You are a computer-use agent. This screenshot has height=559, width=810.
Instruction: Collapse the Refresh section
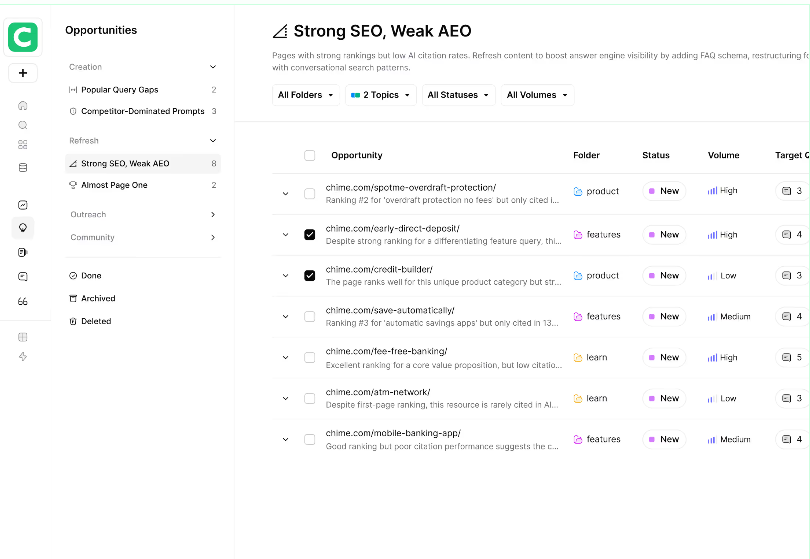[213, 141]
